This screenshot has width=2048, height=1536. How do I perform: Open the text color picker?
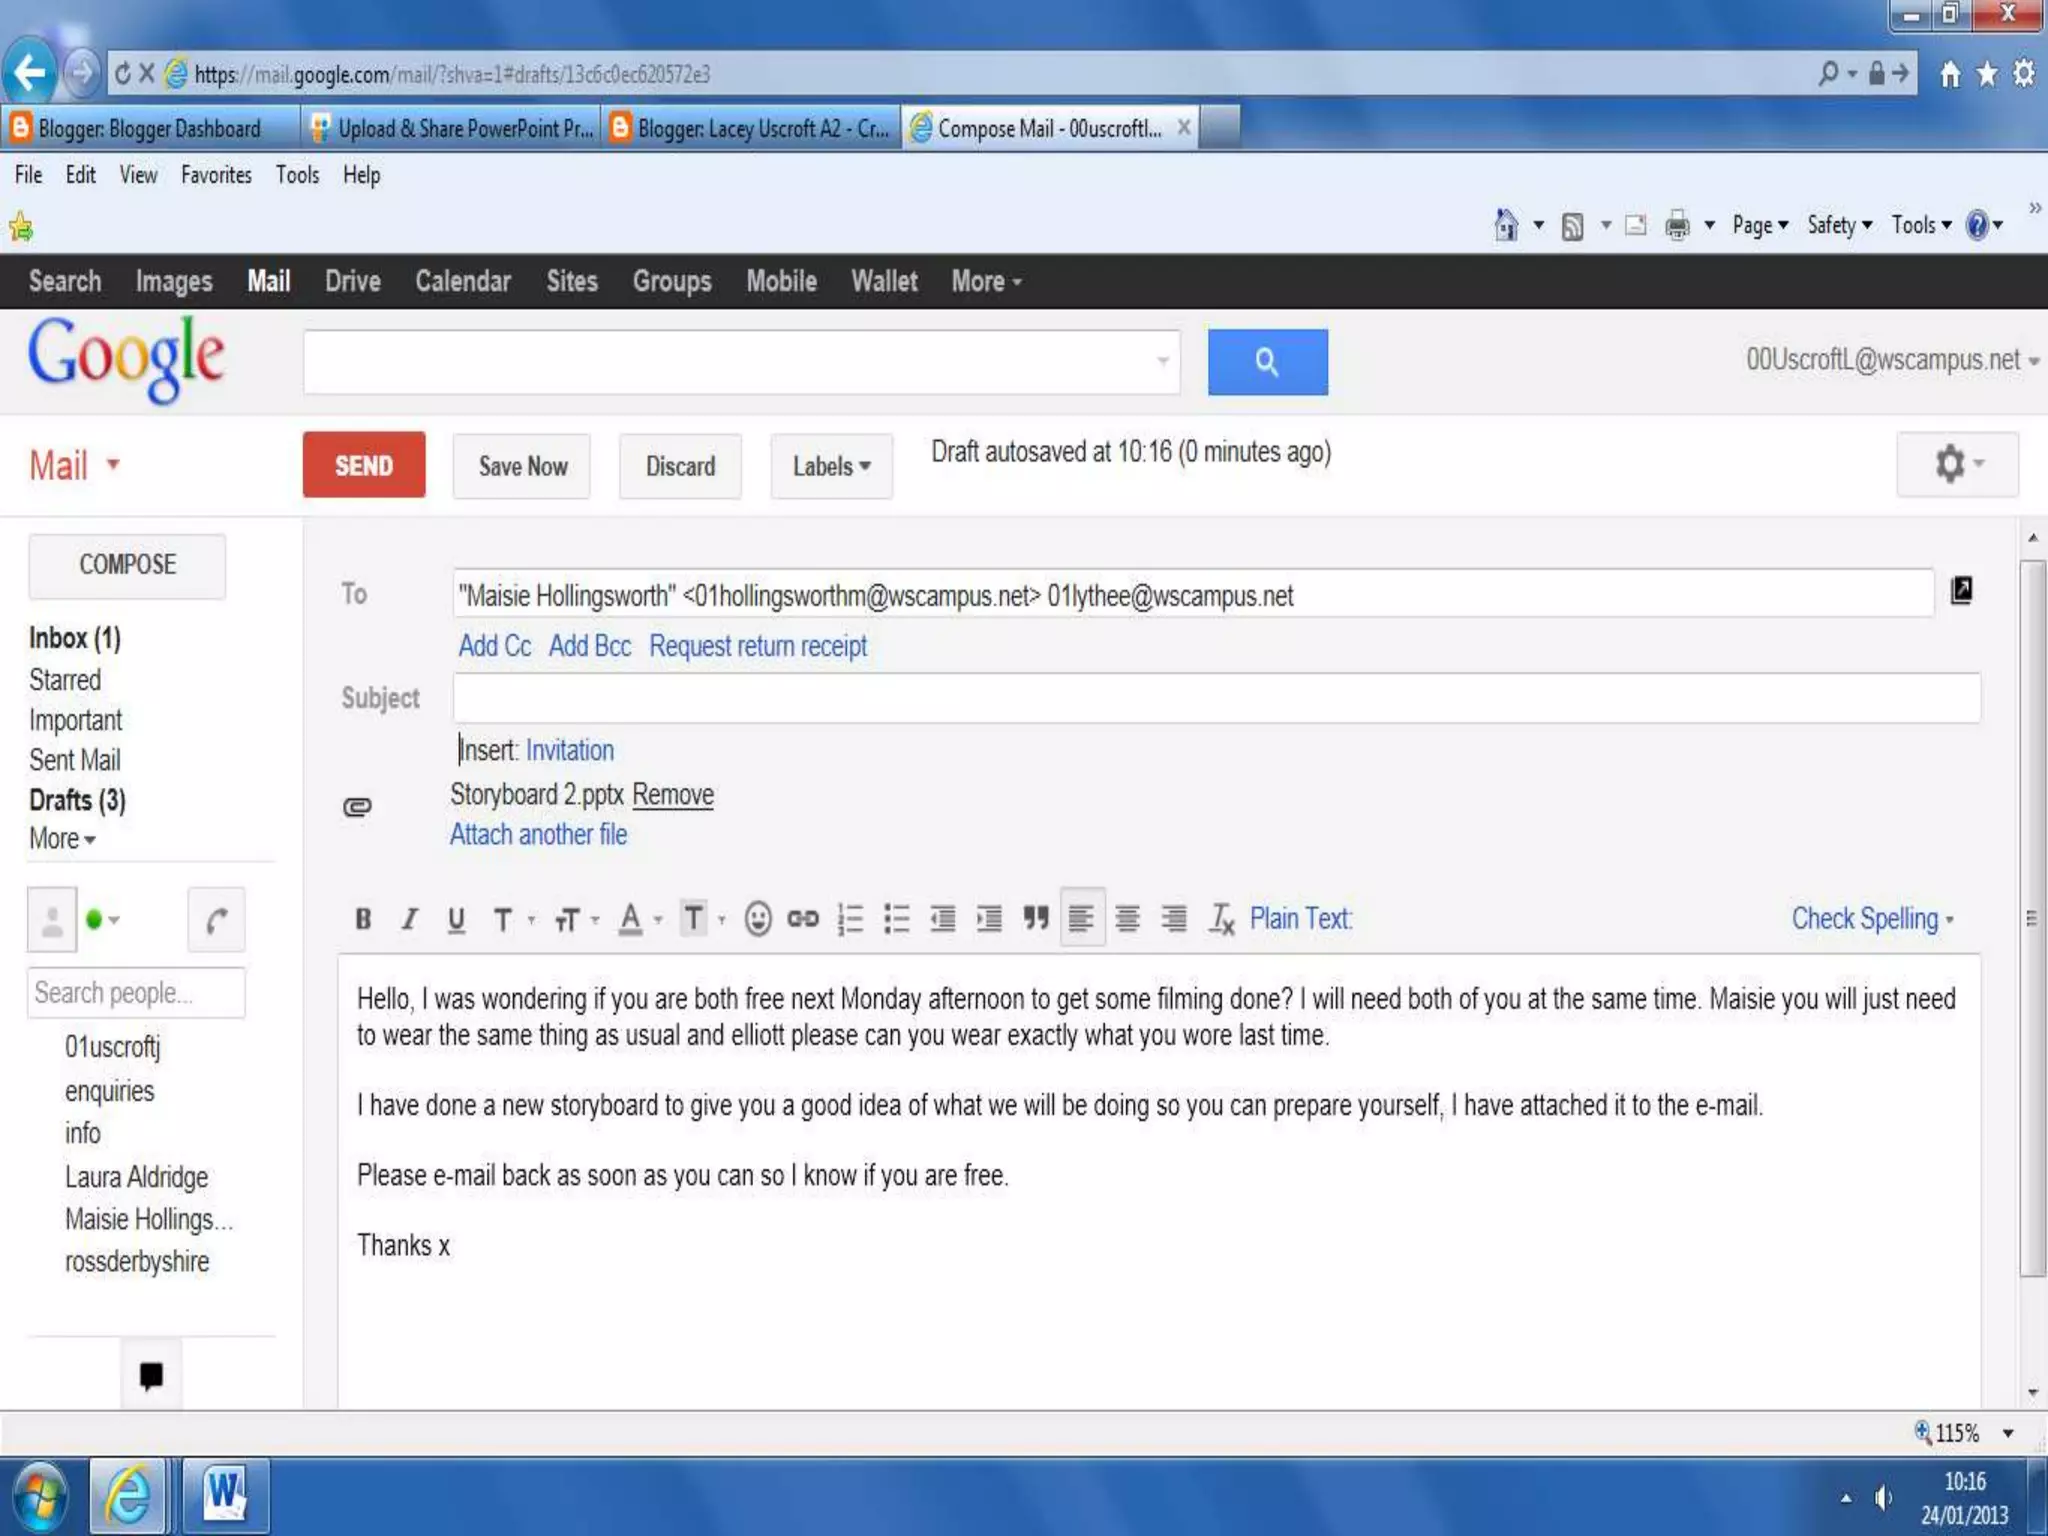(631, 919)
